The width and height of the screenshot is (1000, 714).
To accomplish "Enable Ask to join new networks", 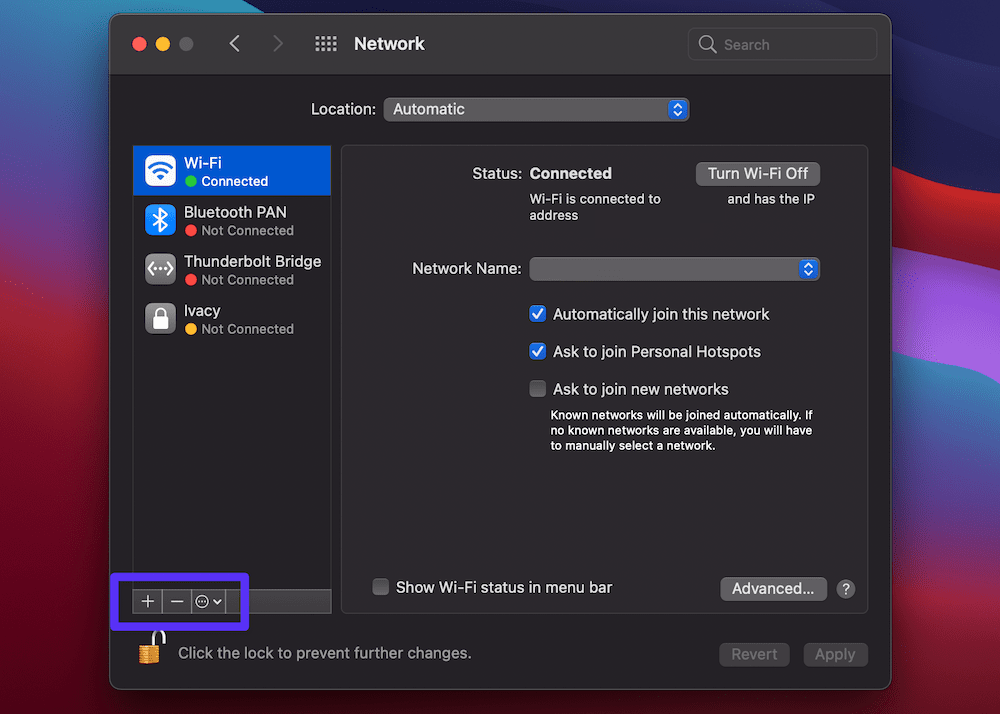I will click(x=537, y=388).
